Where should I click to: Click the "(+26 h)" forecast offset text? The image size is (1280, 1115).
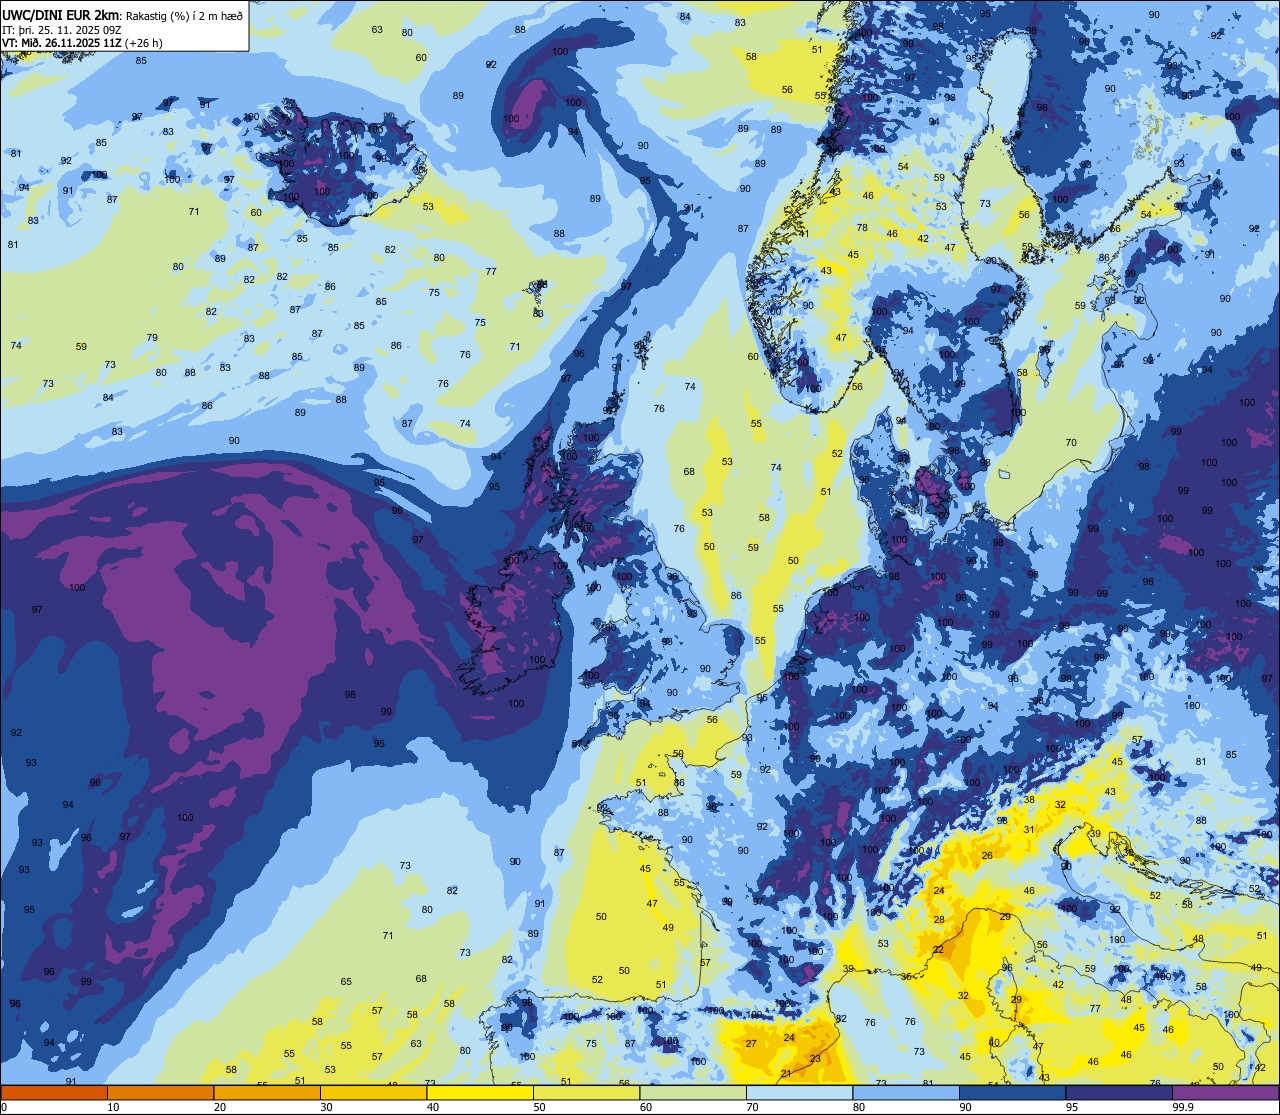point(145,43)
